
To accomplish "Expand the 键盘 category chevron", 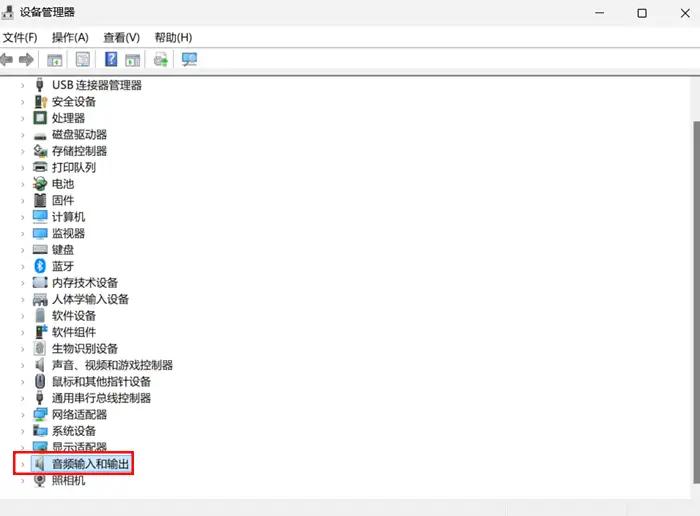I will point(23,250).
